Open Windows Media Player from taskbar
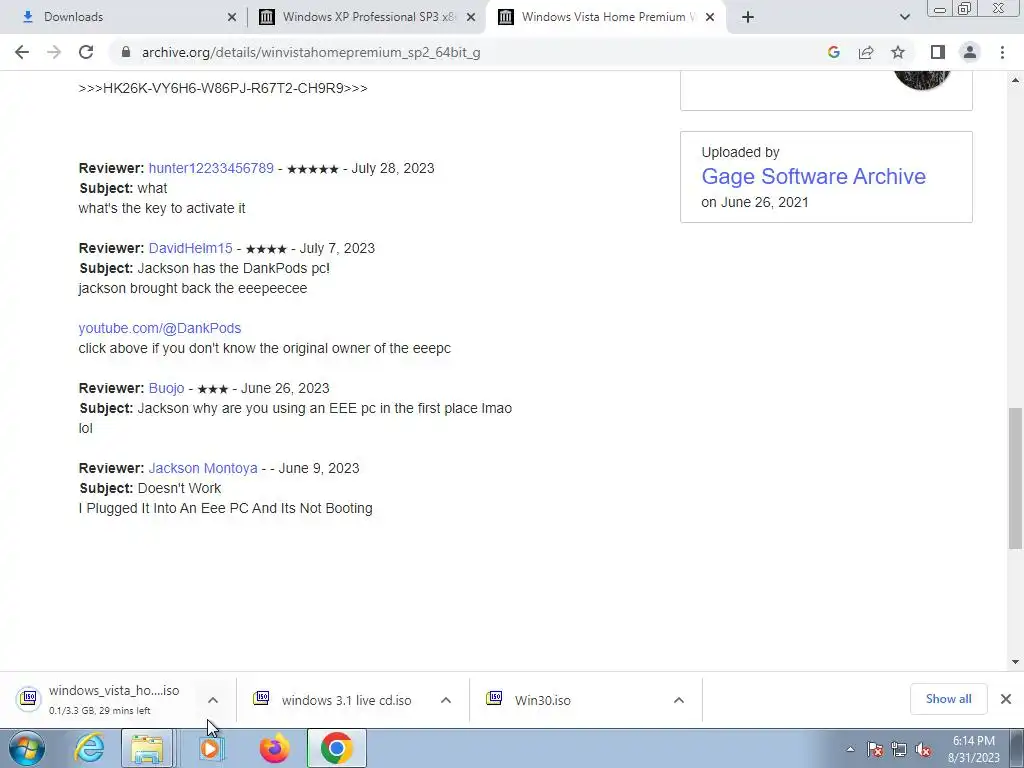 (x=210, y=748)
